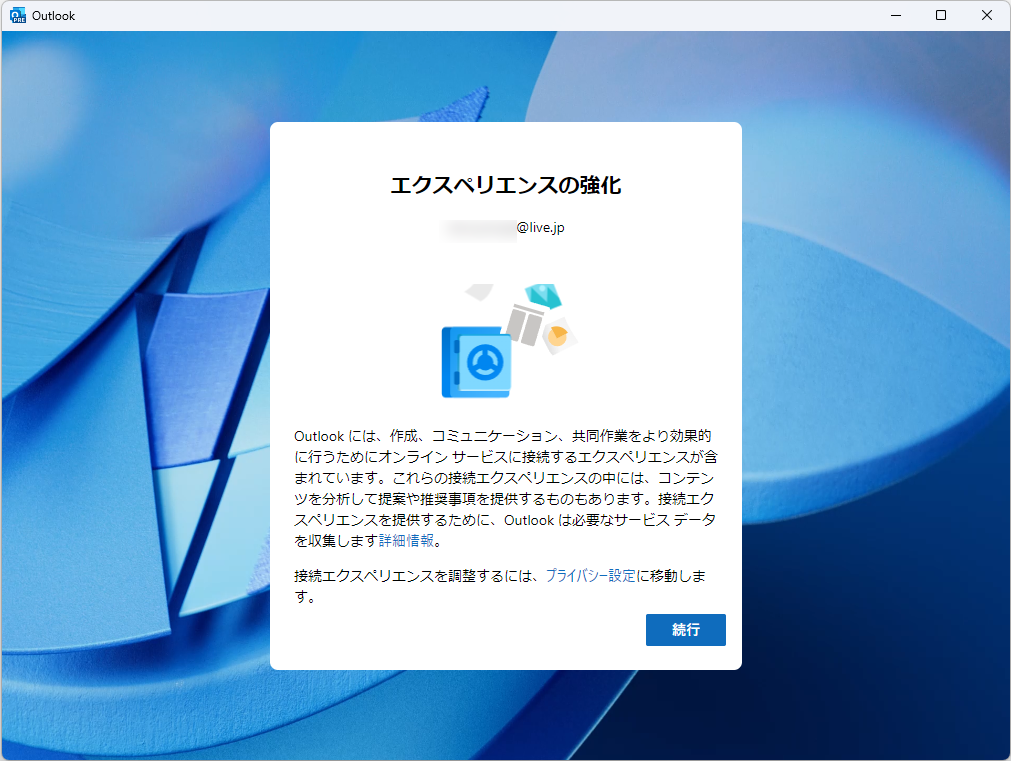Click the blurred account email ending in @live.jp
Viewport: 1011px width, 761px height.
tap(505, 227)
